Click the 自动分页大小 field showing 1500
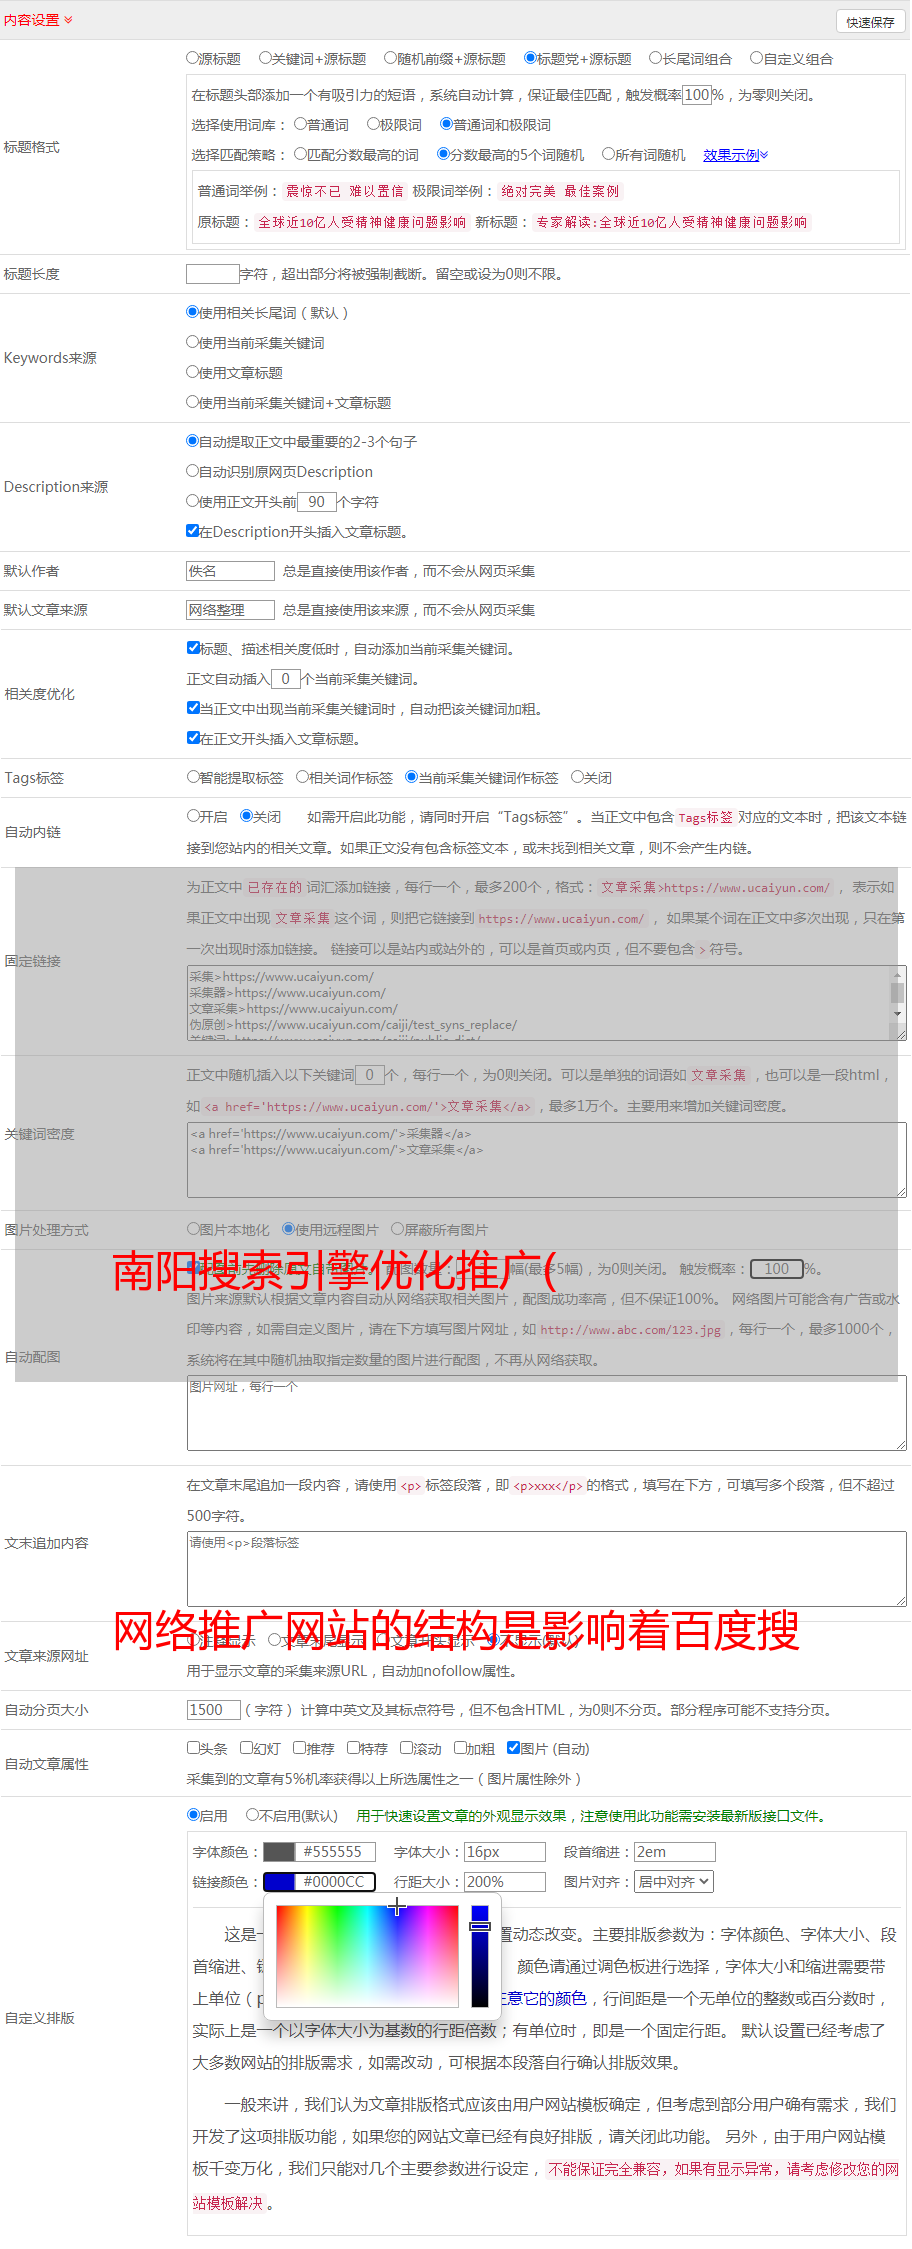Screen dimensions: 912x2249 tap(214, 1710)
